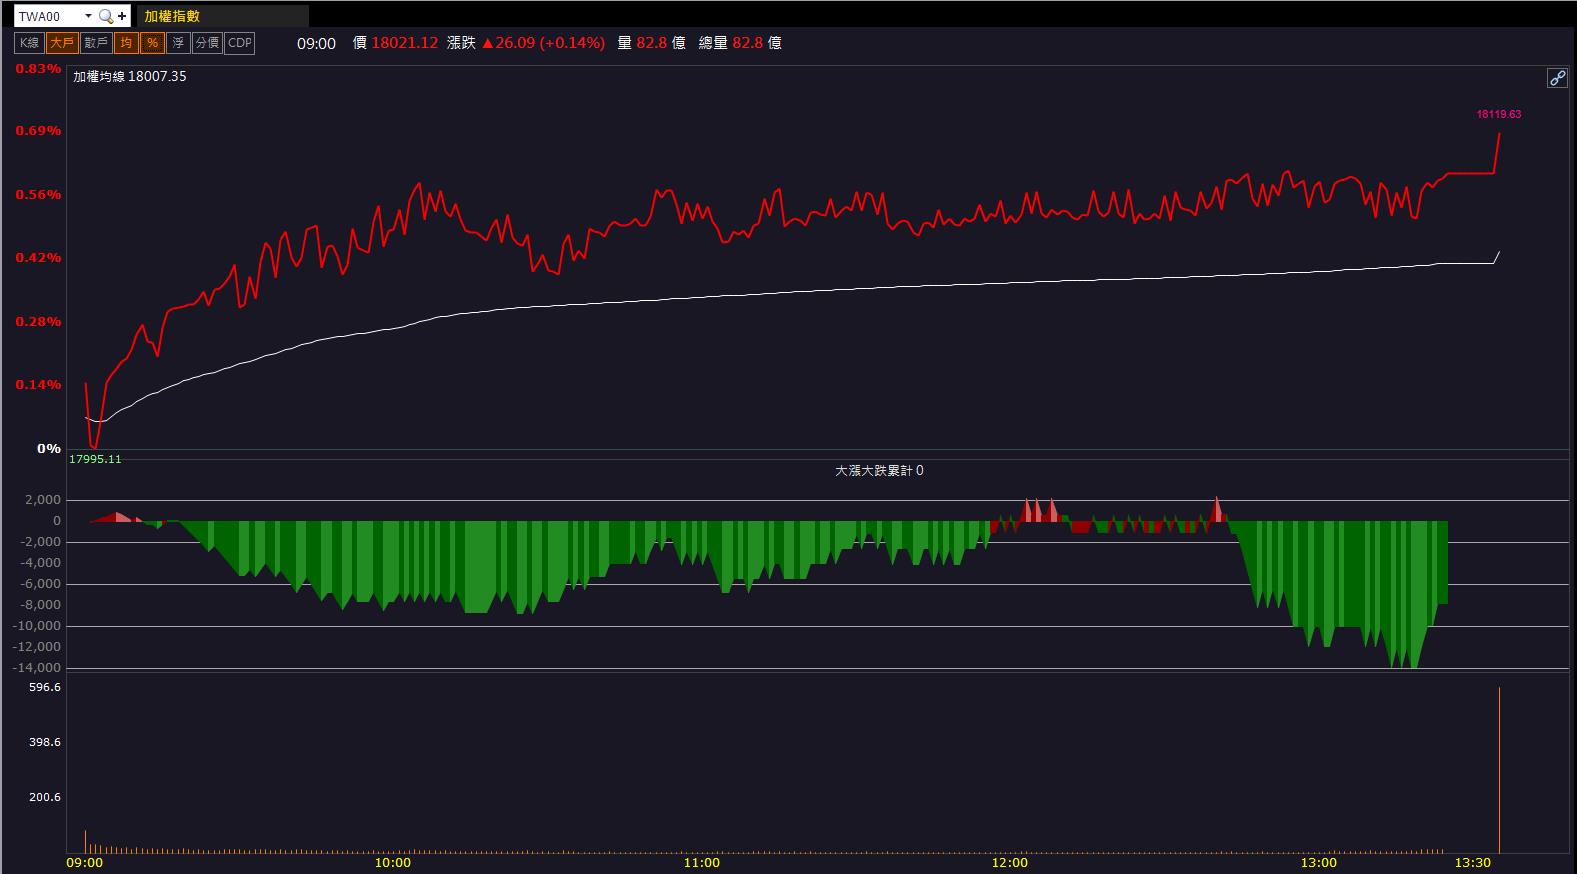The height and width of the screenshot is (874, 1577).
Task: Switch to the K線 chart view
Action: tap(30, 43)
